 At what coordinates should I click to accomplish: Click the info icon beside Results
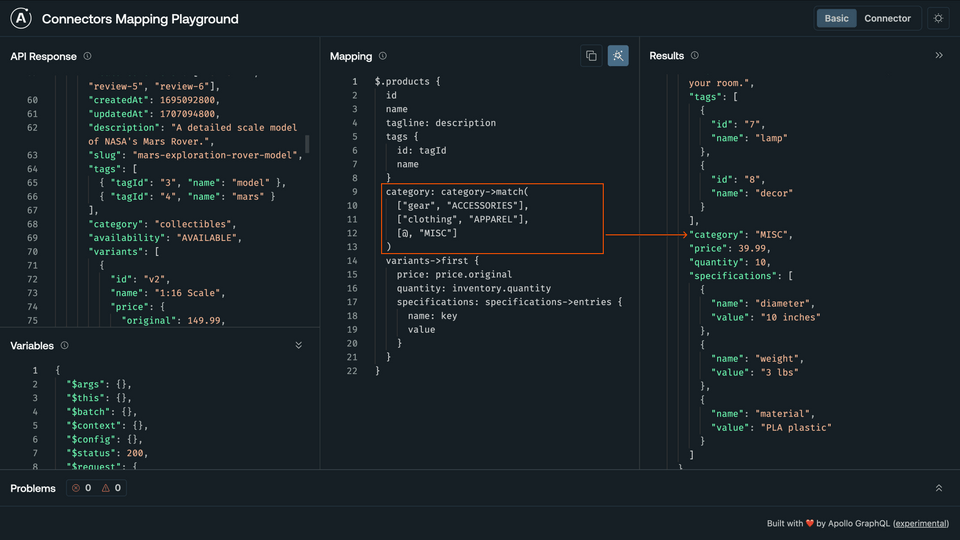[695, 56]
